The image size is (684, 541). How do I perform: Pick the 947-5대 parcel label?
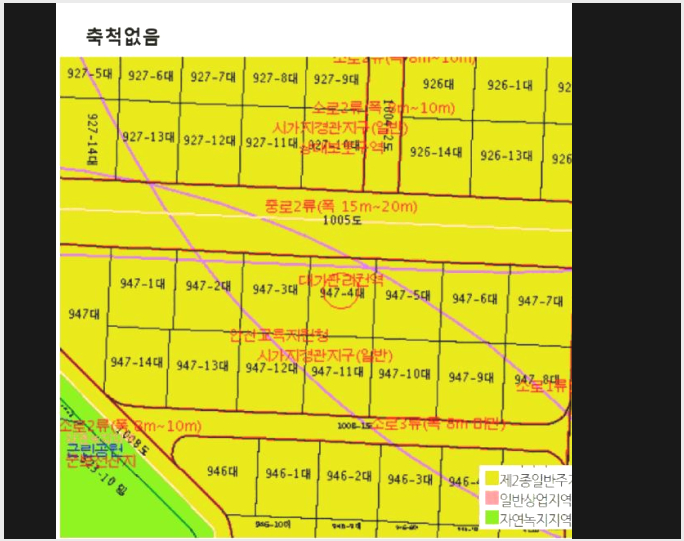coord(407,295)
